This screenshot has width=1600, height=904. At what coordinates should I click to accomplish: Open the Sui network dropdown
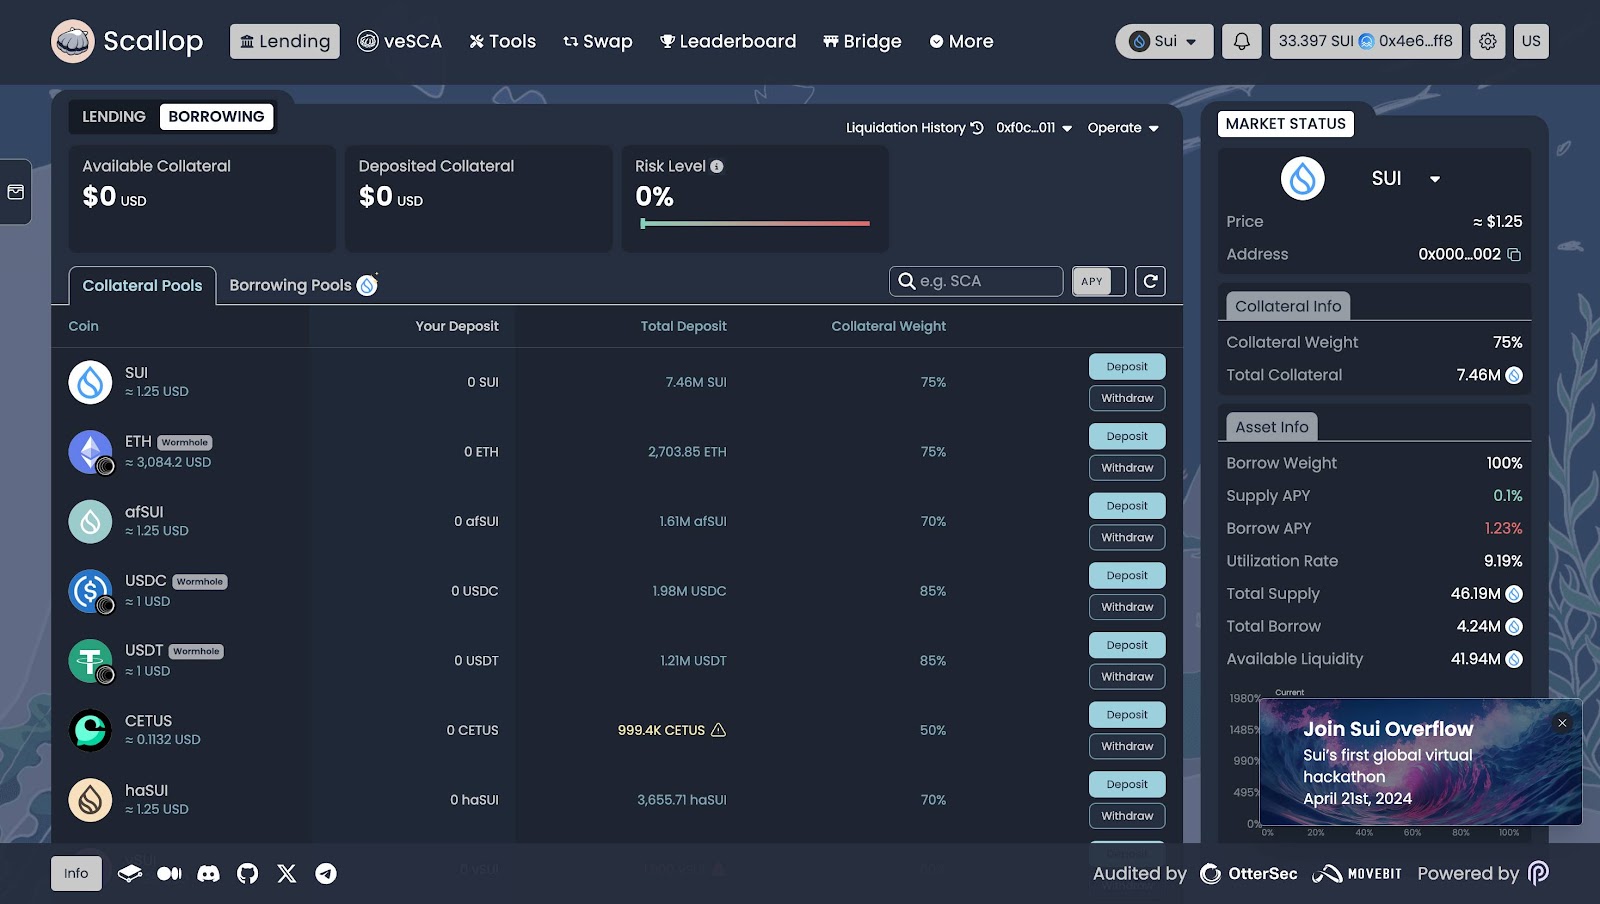tap(1164, 41)
